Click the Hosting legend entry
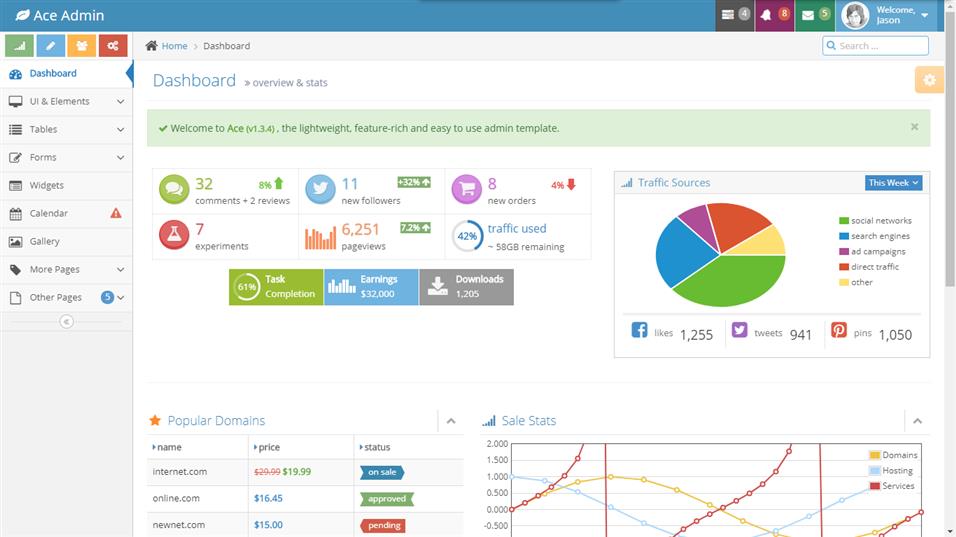This screenshot has width=956, height=537. 891,471
